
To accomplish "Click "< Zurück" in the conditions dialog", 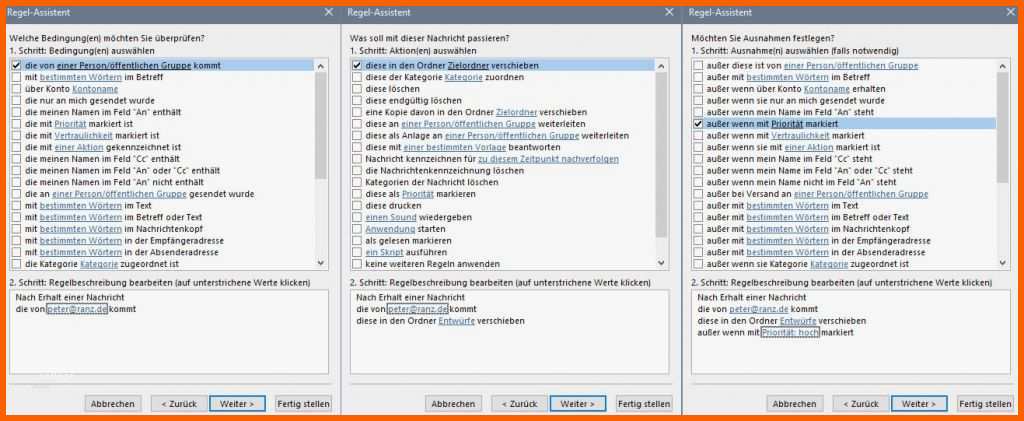I will [179, 403].
